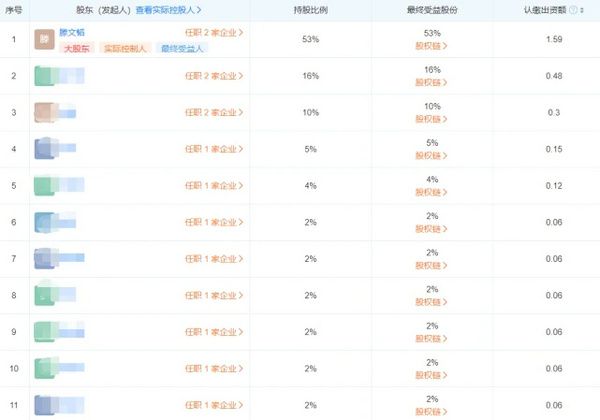Click the blurred green avatar in row 2
The width and height of the screenshot is (600, 420).
[44, 76]
